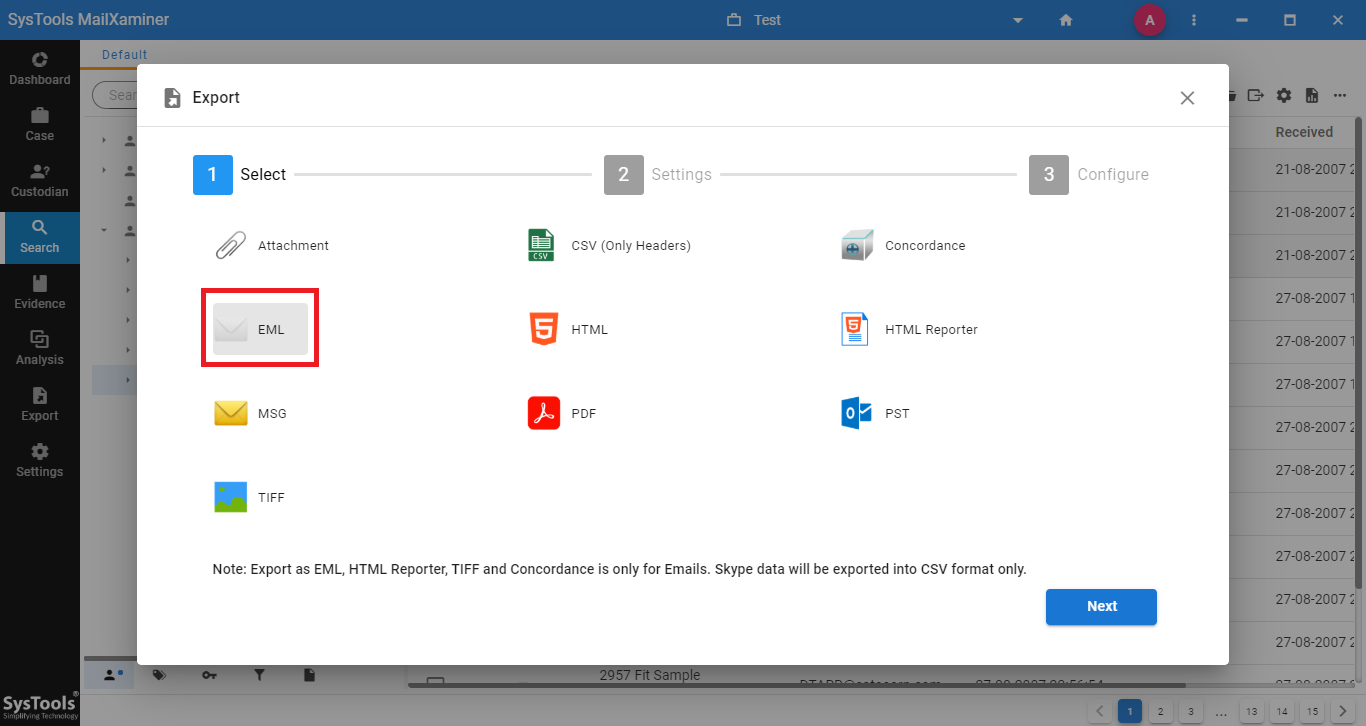
Task: Go to page 1 in pagination
Action: click(x=1130, y=711)
